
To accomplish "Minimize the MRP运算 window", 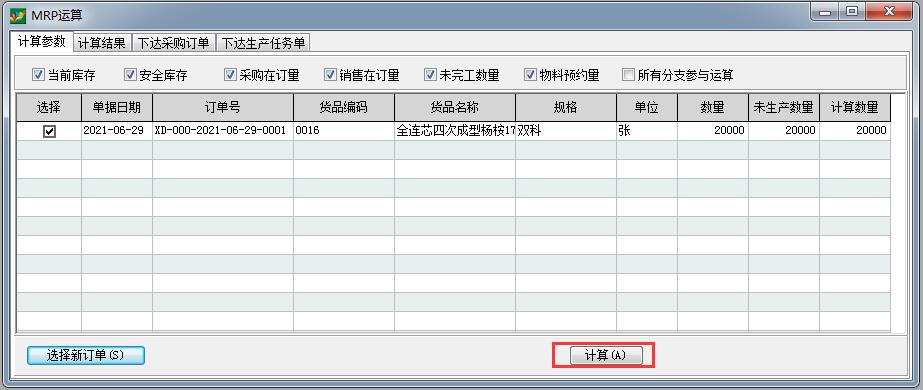I will click(825, 12).
